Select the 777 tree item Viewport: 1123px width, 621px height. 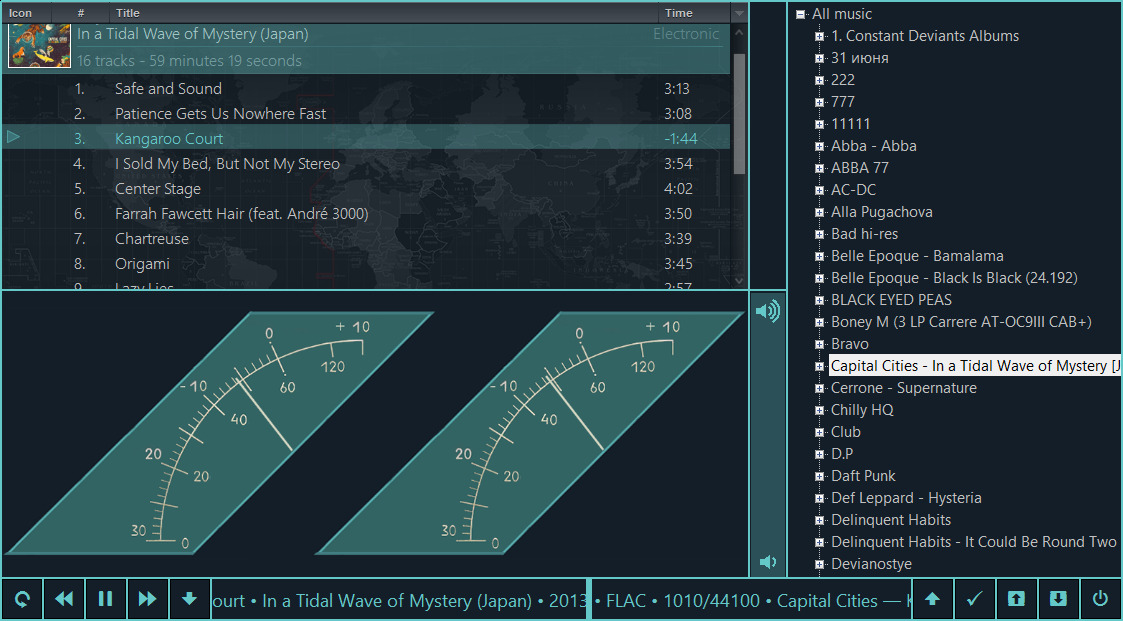coord(843,102)
